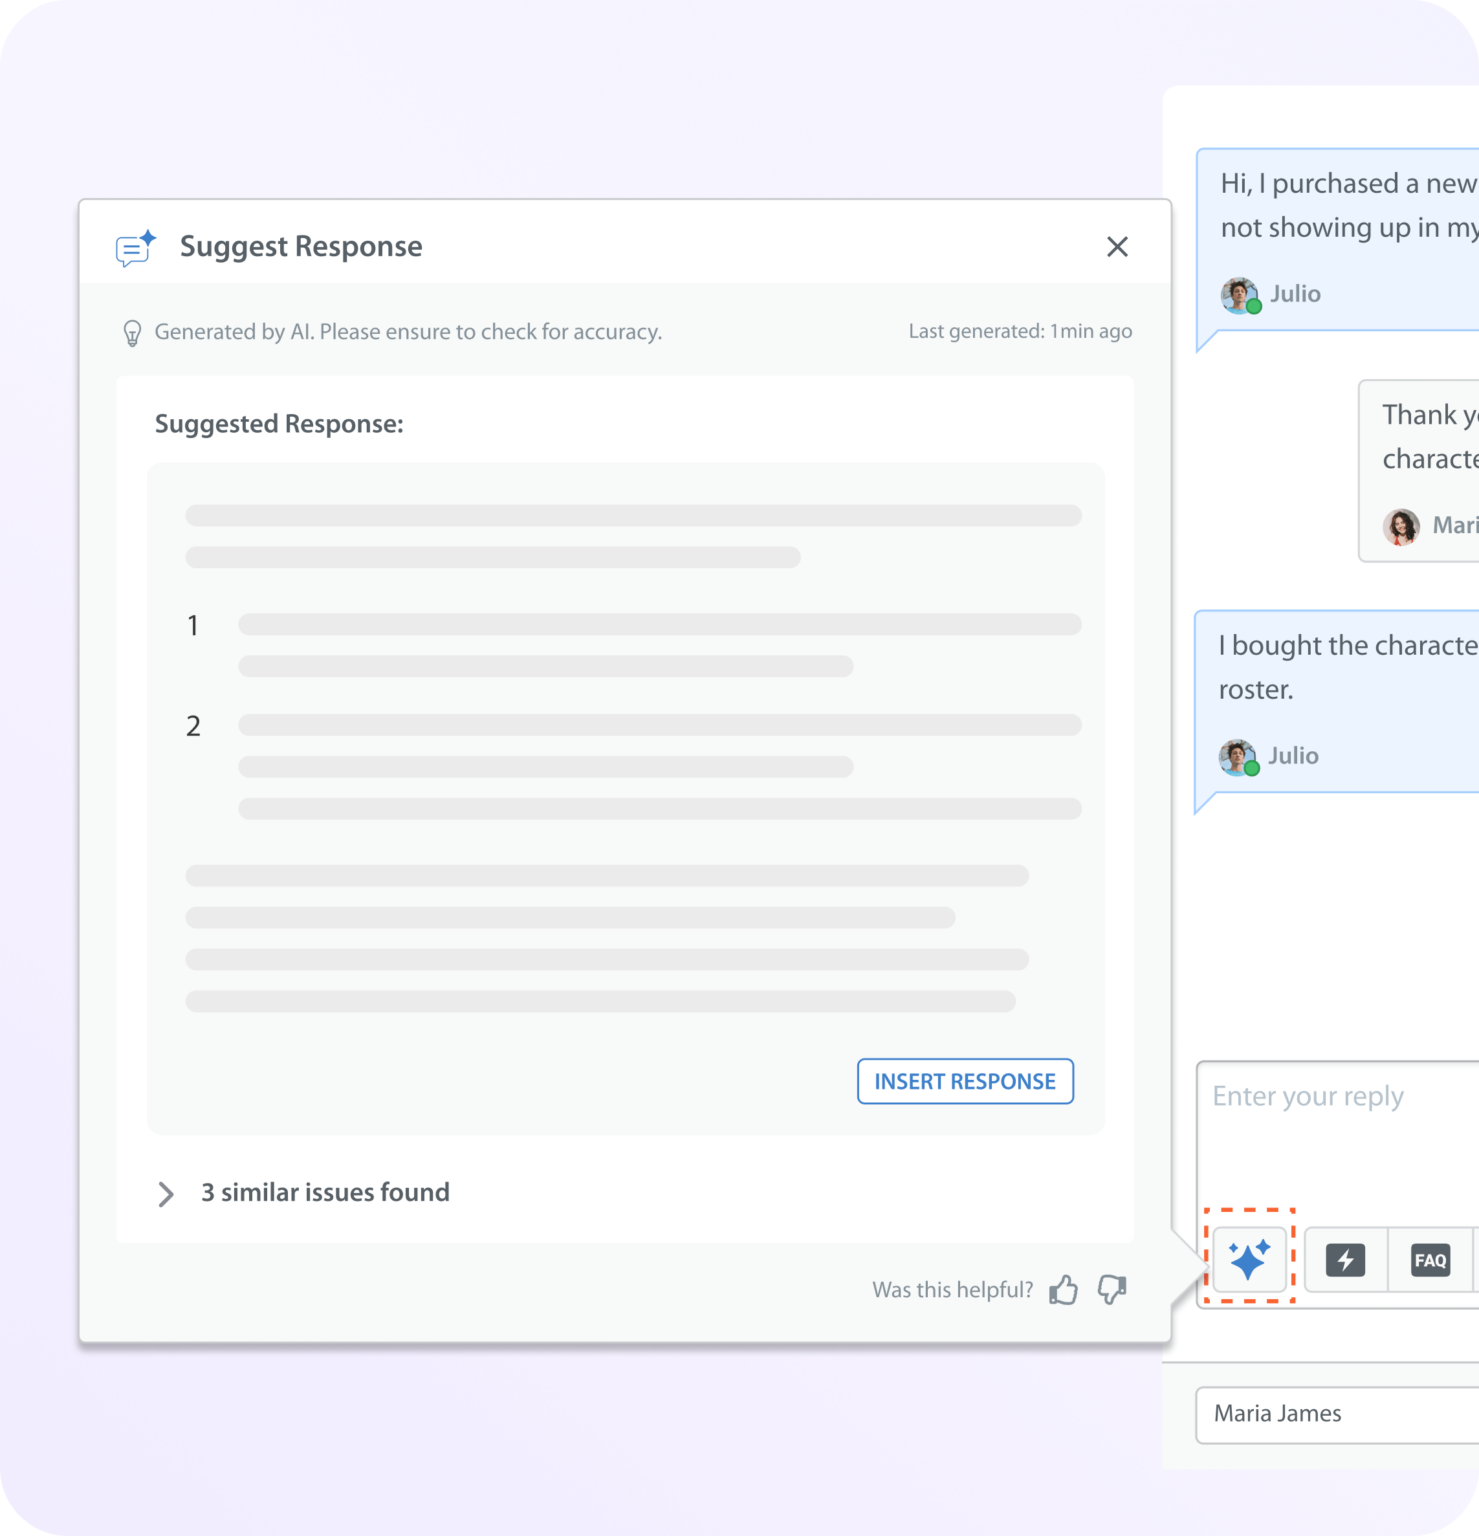The image size is (1479, 1536).
Task: Dismiss the Suggest Response dialog
Action: [x=1117, y=246]
